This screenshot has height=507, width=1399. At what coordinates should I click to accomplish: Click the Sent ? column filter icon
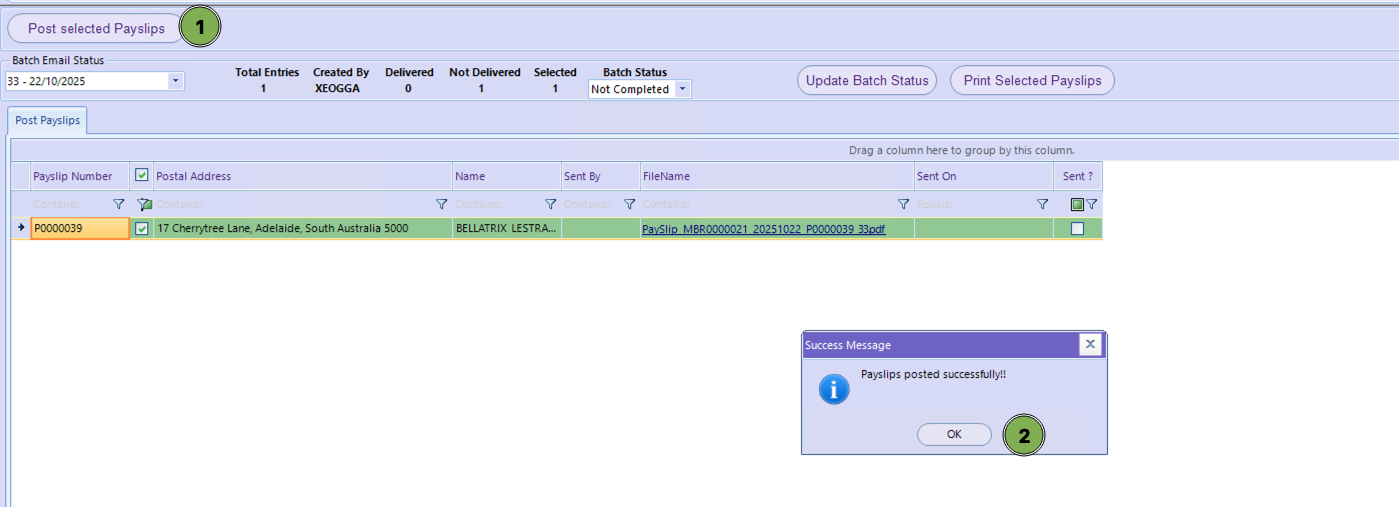tap(1092, 204)
